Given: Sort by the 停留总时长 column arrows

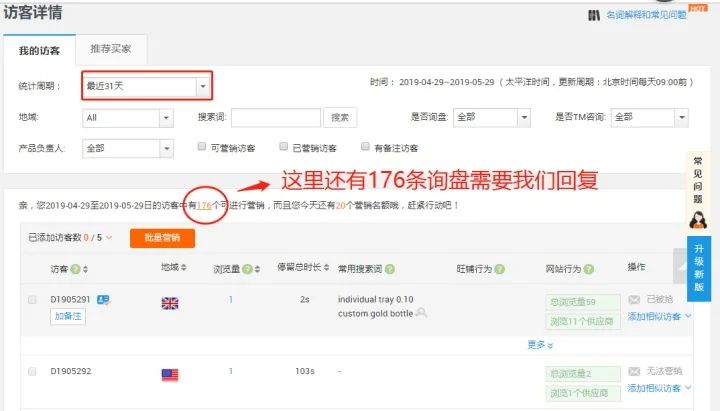Looking at the screenshot, I should pyautogui.click(x=326, y=267).
